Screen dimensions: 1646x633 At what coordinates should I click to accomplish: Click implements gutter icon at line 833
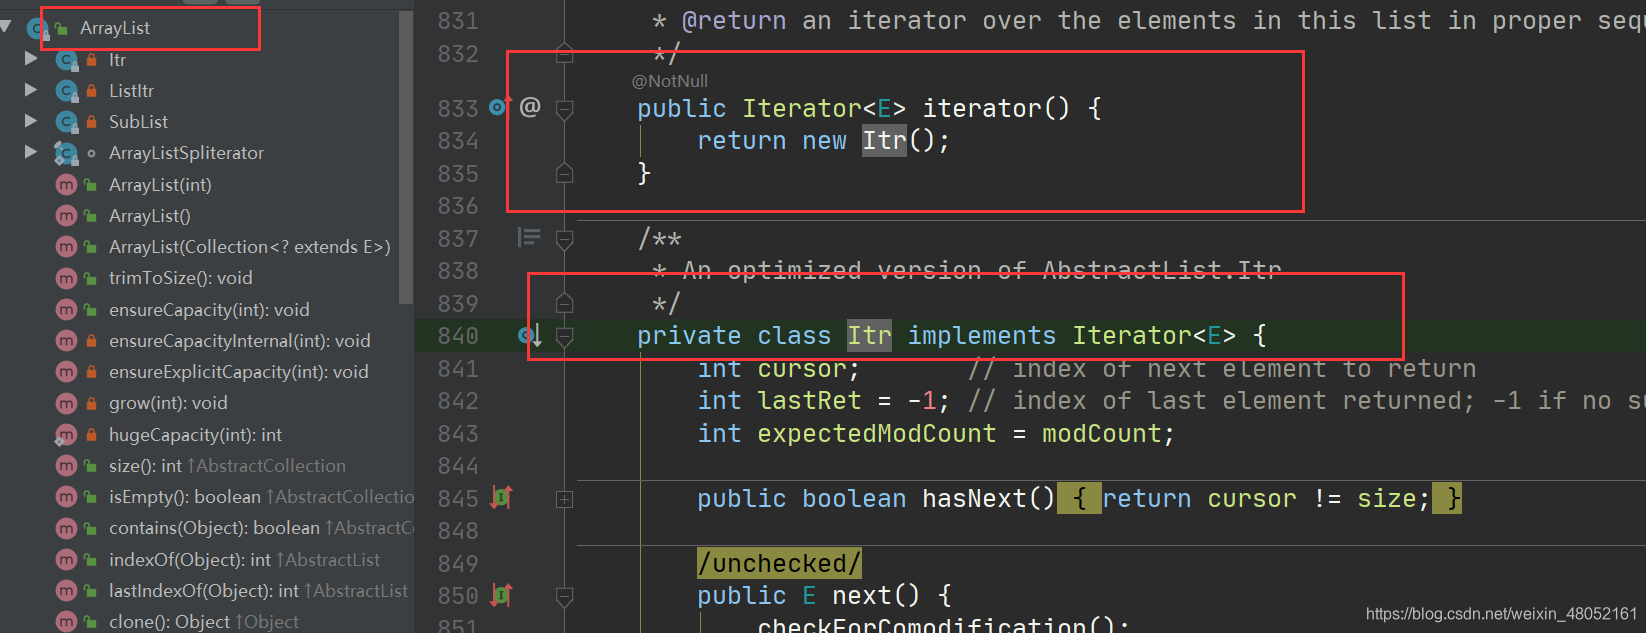[x=500, y=105]
